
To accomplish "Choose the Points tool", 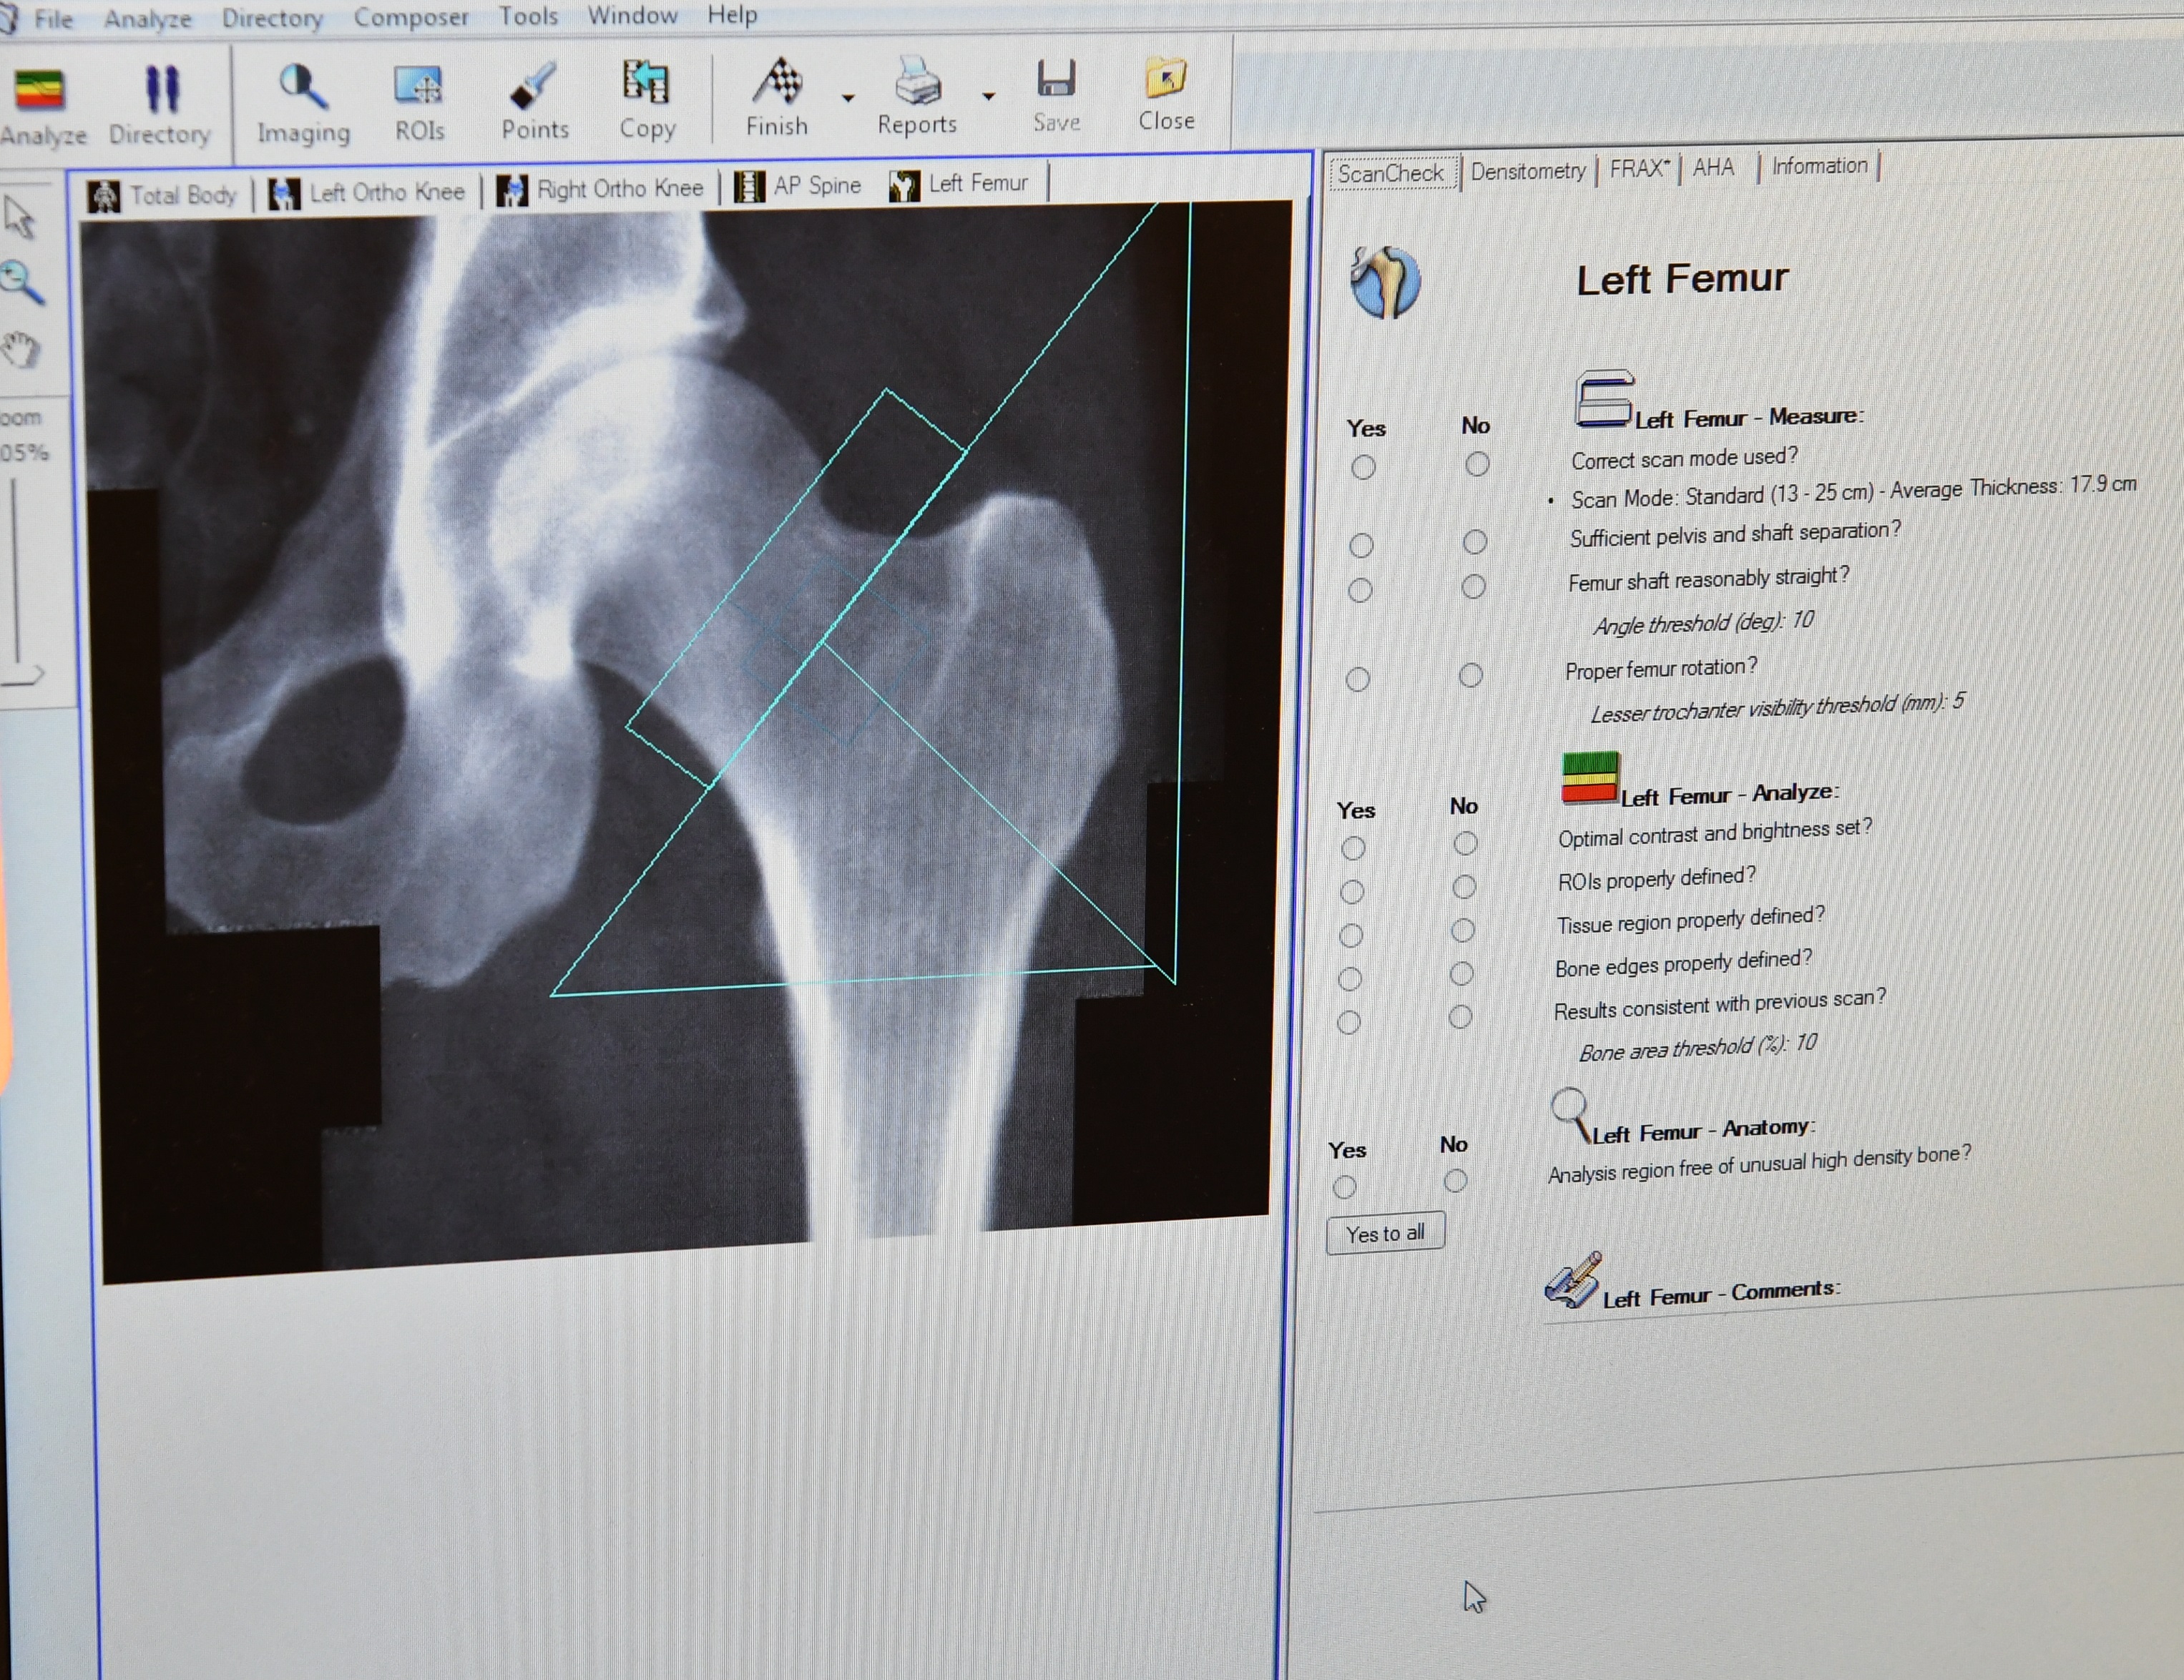I will click(x=534, y=87).
